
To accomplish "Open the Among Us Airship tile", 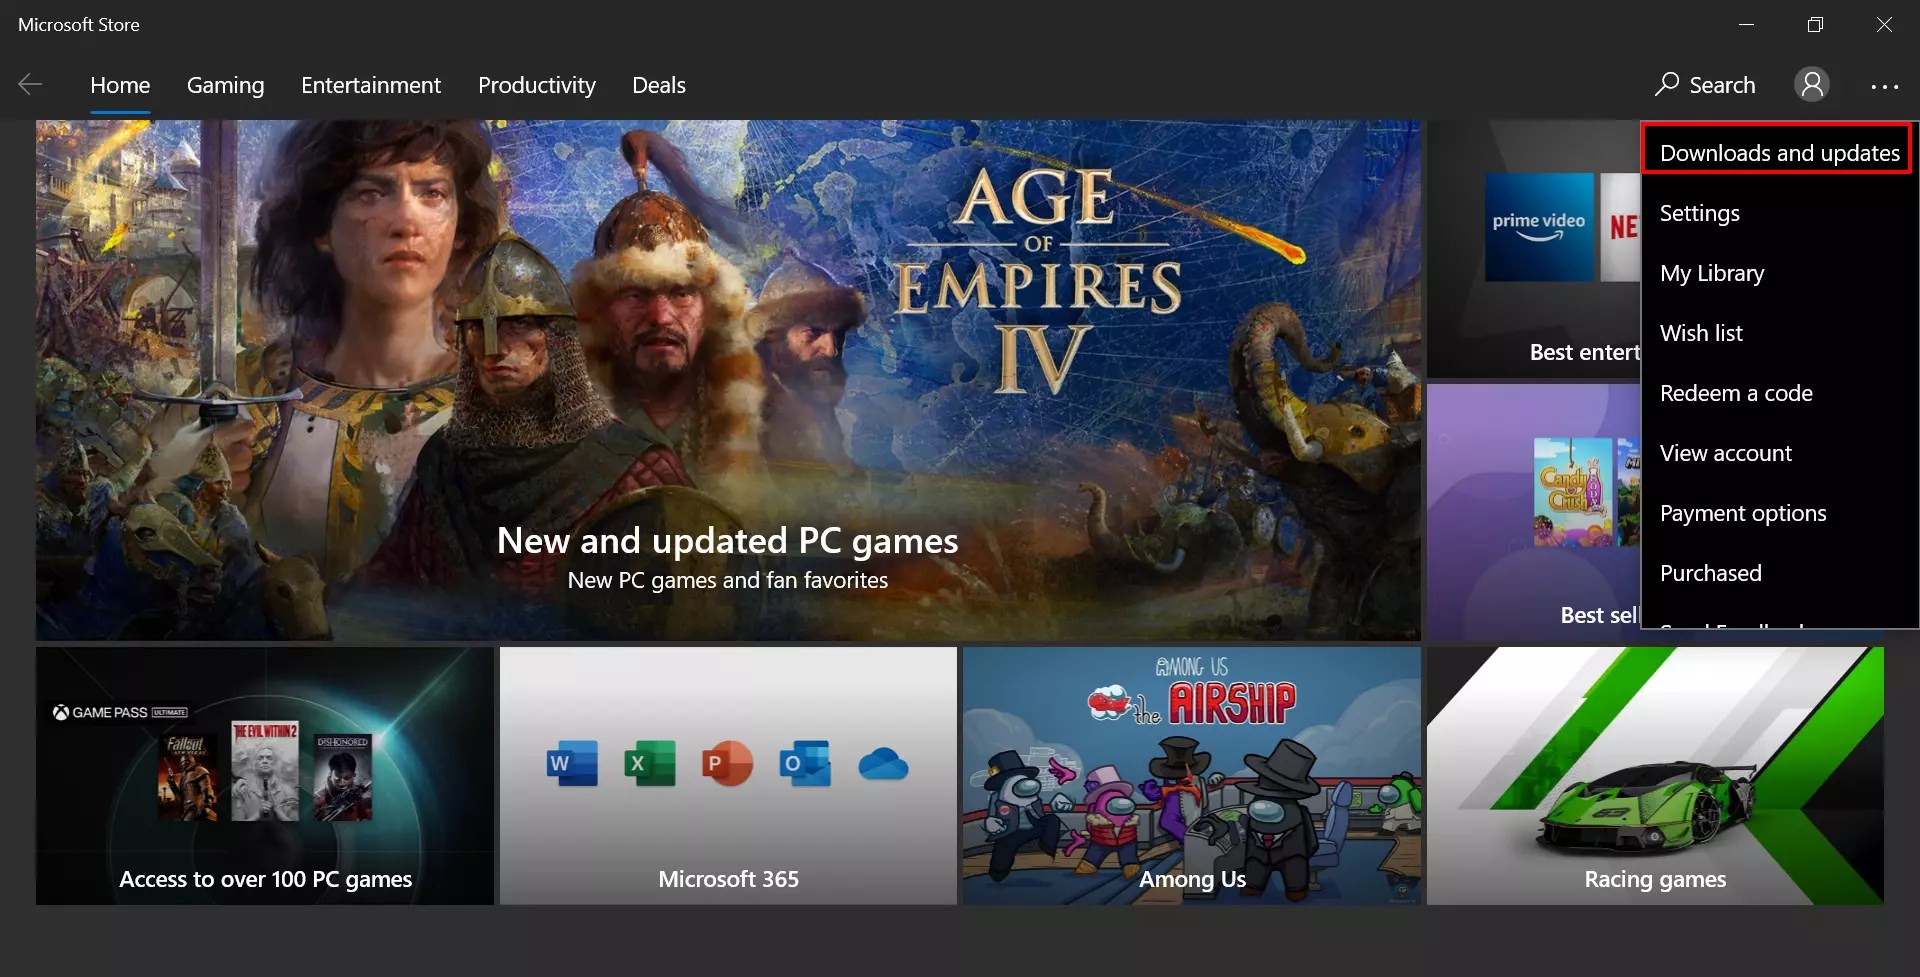I will 1191,776.
